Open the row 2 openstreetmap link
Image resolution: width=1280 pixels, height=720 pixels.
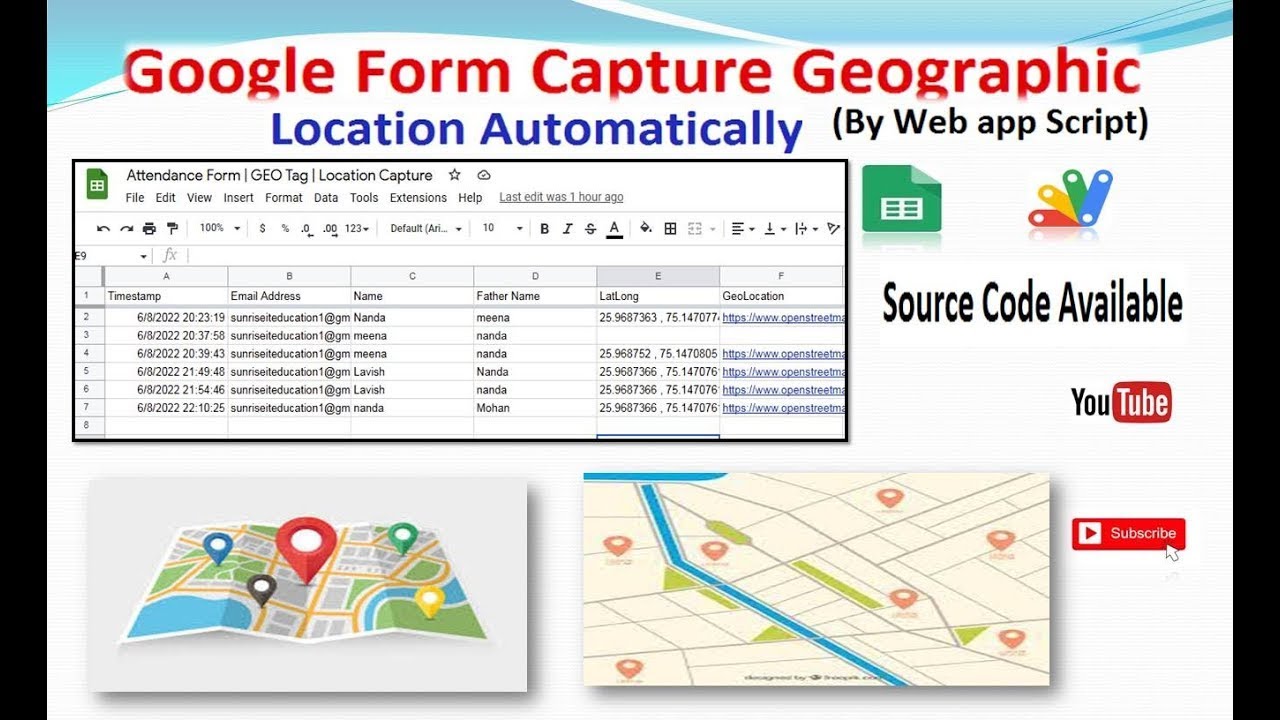(783, 318)
